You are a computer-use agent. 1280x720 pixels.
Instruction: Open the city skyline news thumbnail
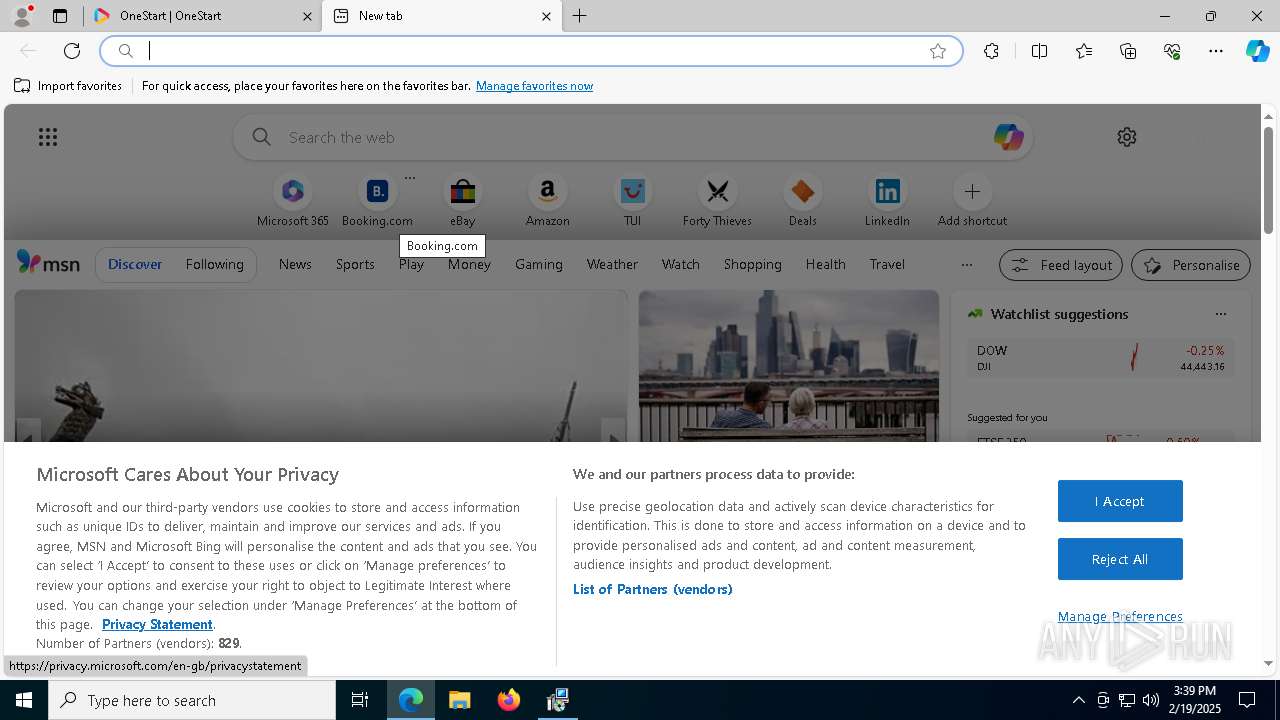click(x=789, y=366)
